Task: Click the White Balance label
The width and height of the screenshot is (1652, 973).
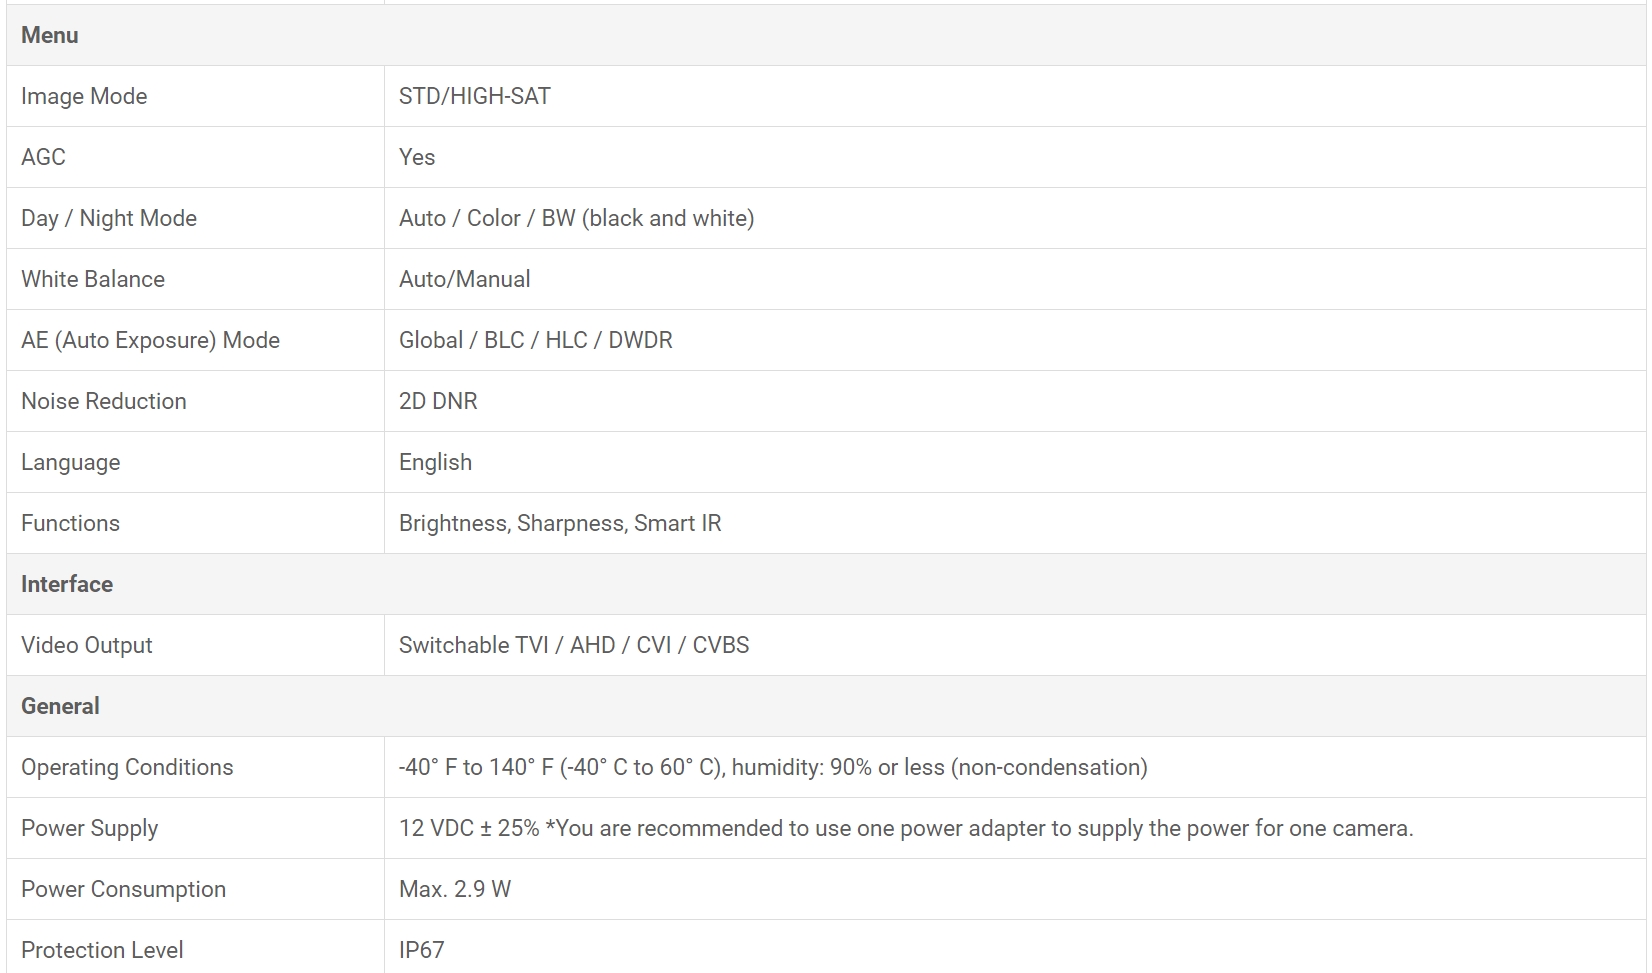Action: (93, 279)
